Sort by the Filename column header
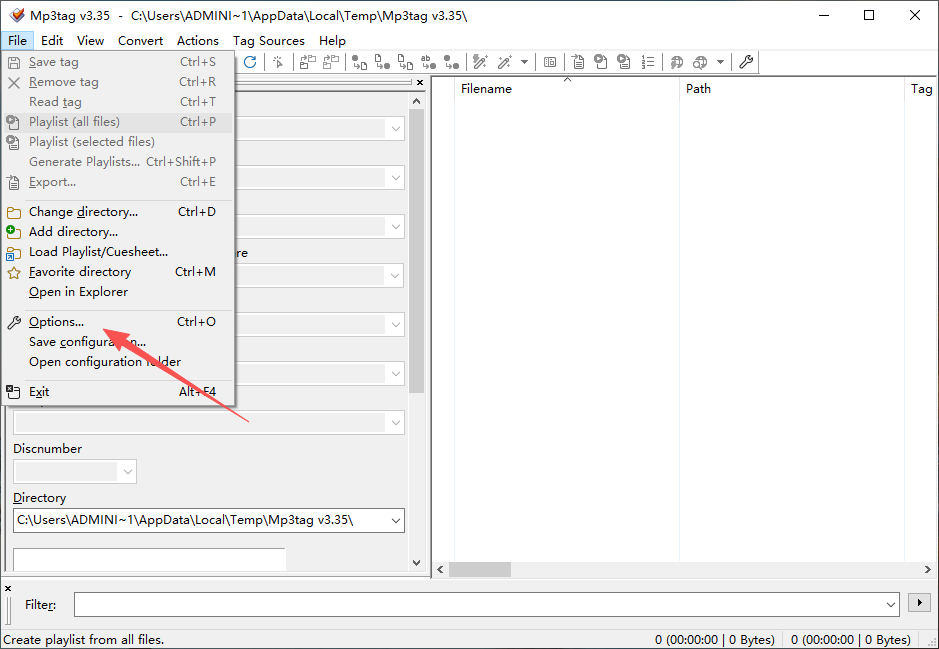939x649 pixels. coord(567,89)
